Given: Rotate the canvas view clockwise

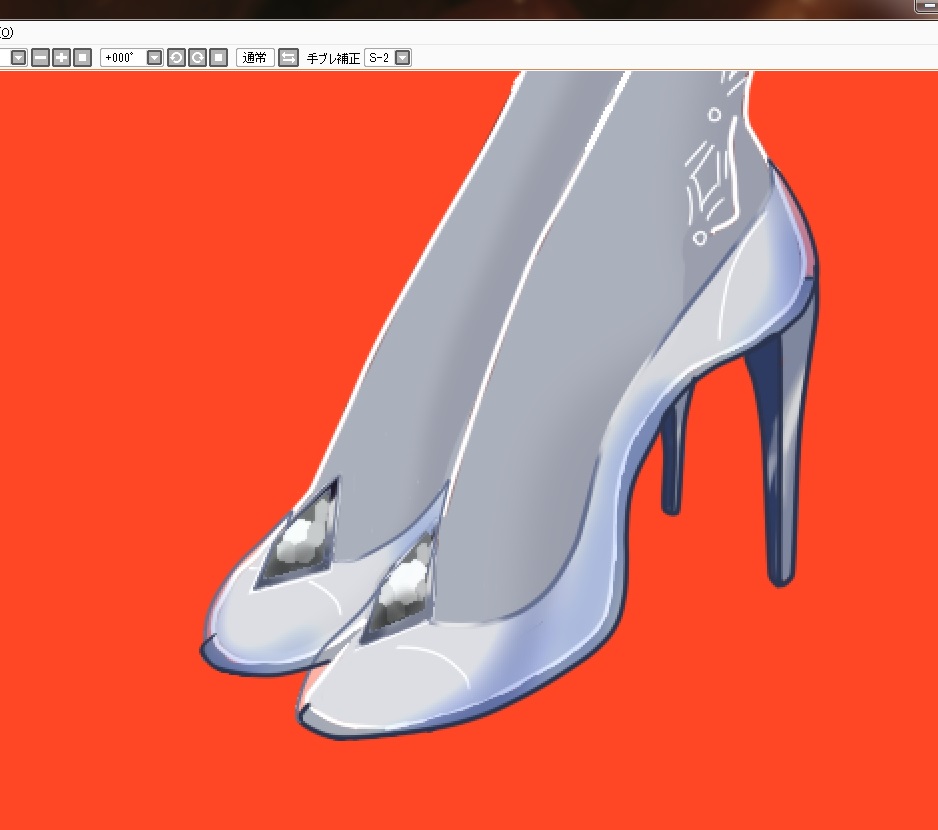Looking at the screenshot, I should coord(197,58).
